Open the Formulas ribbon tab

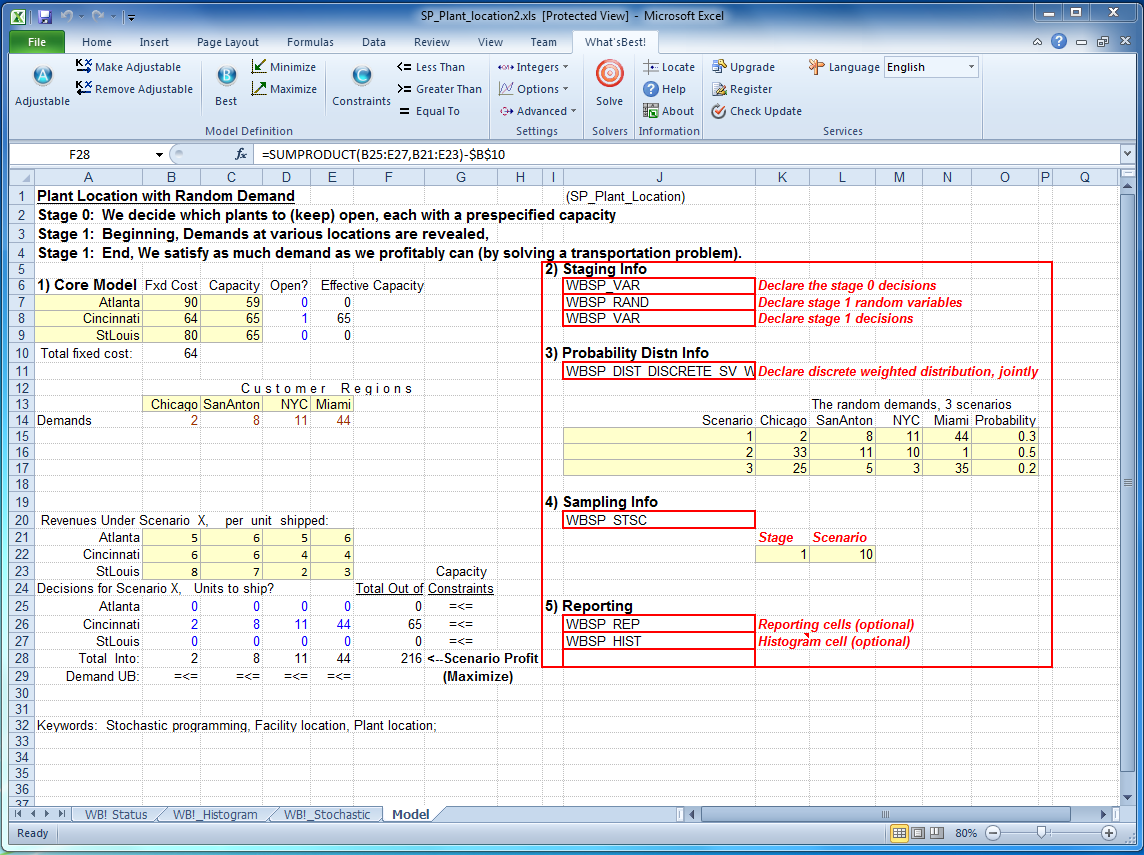310,42
